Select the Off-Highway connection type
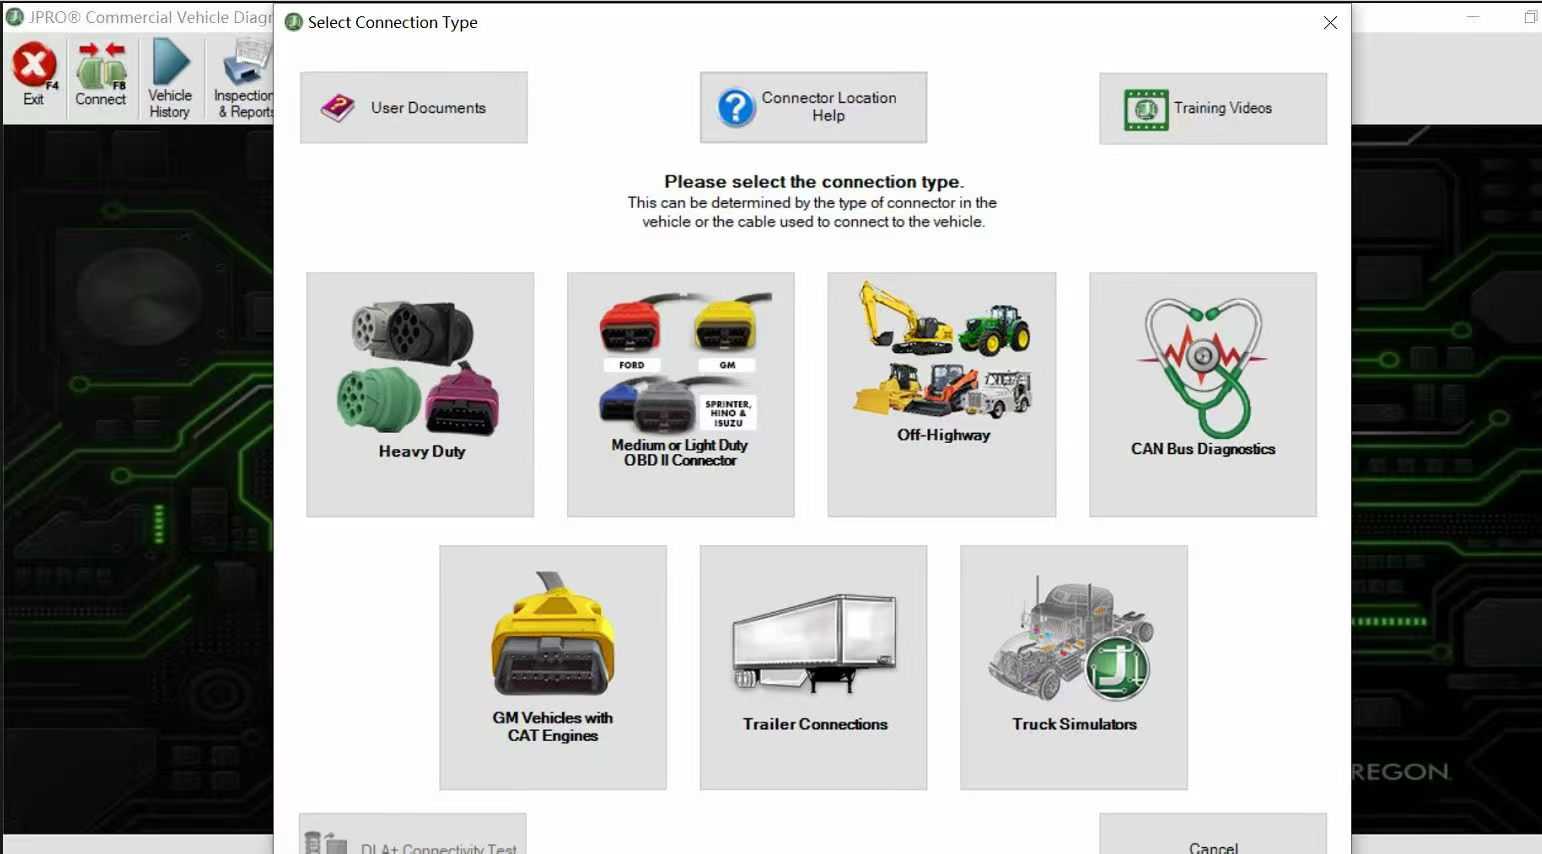Viewport: 1542px width, 854px height. (942, 395)
